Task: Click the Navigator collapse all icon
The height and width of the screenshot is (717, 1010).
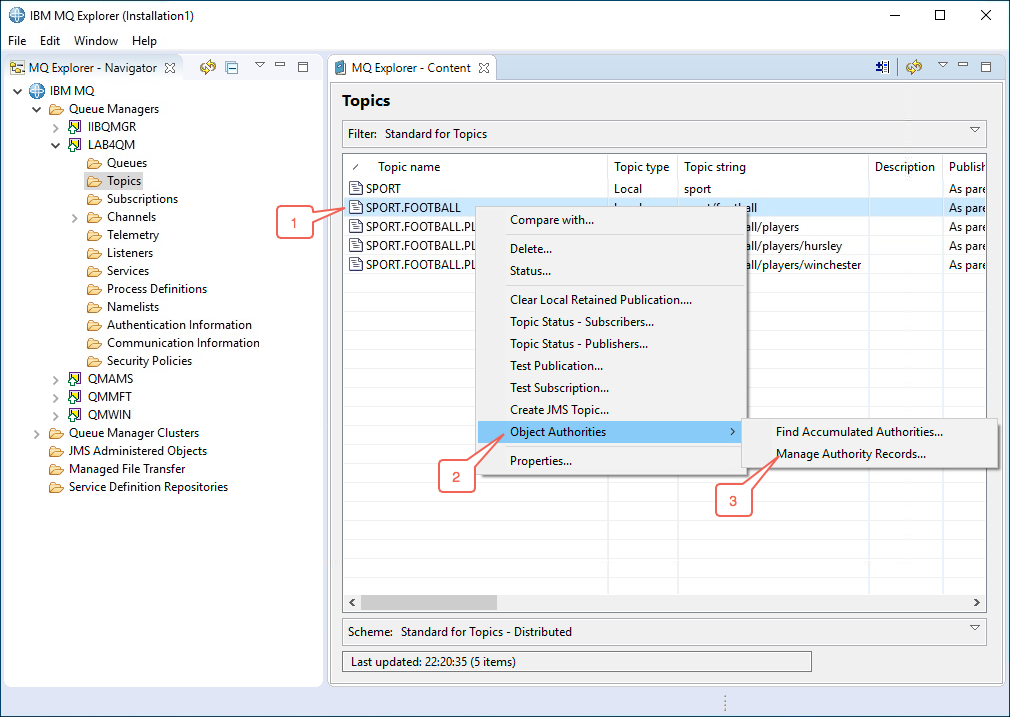Action: pyautogui.click(x=233, y=67)
